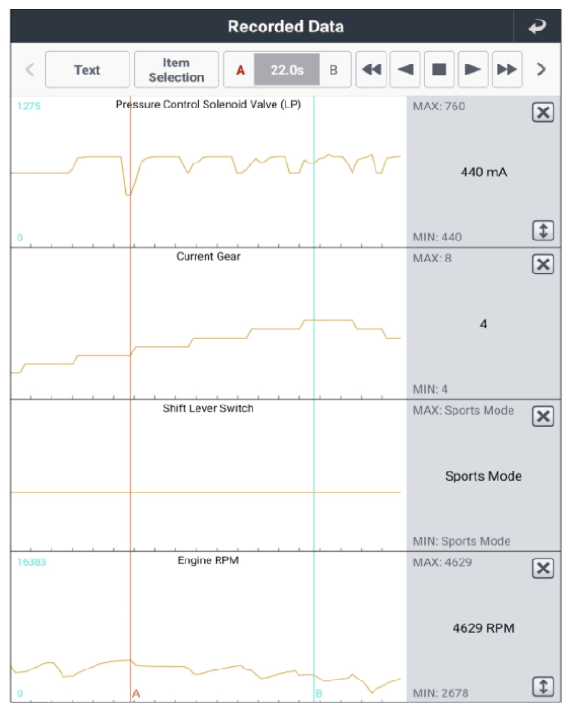The image size is (571, 712).
Task: Remove Pressure Control Solenoid Valve graph
Action: pos(543,112)
